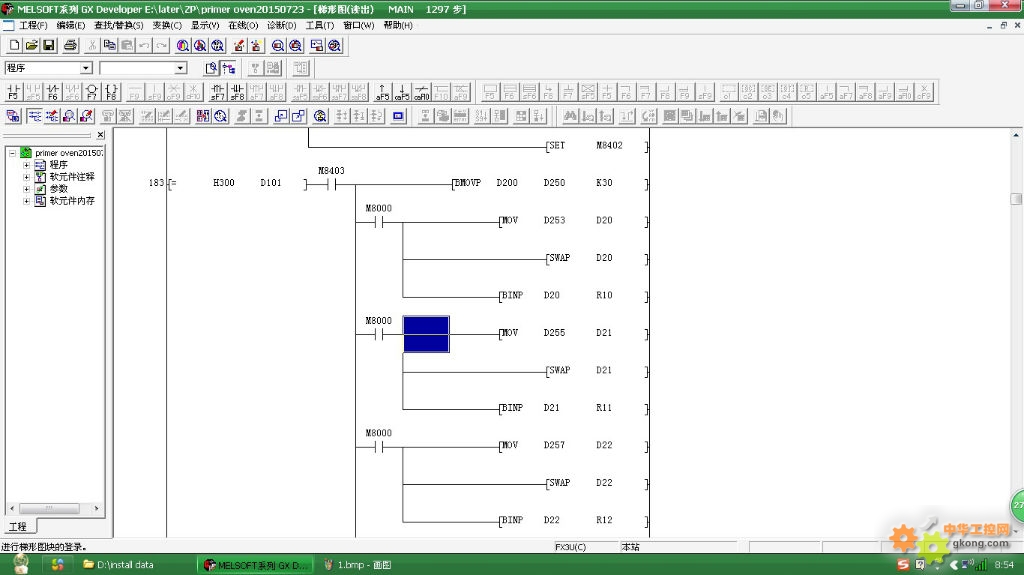The image size is (1024, 575).
Task: Click the blue rectangle remote operation icon
Action: [398, 116]
